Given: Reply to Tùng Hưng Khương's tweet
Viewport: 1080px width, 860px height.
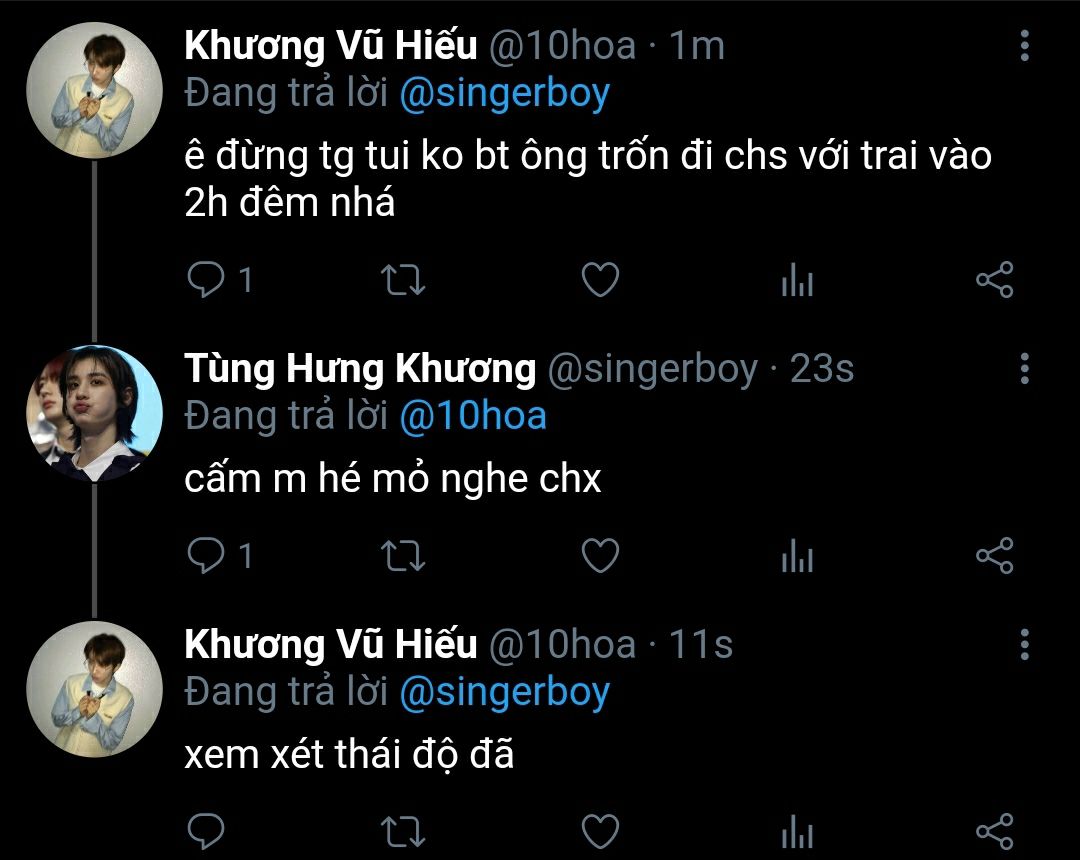Looking at the screenshot, I should [206, 556].
